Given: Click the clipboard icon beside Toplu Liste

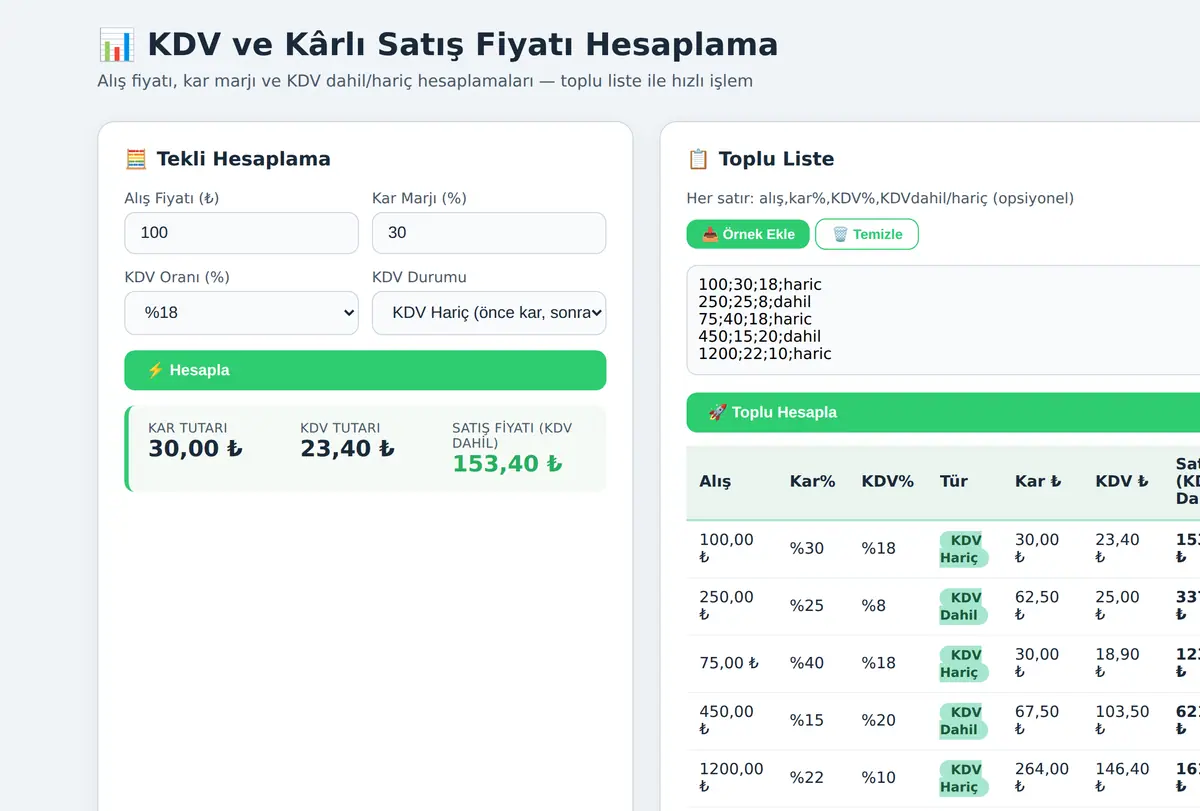Looking at the screenshot, I should (x=698, y=159).
